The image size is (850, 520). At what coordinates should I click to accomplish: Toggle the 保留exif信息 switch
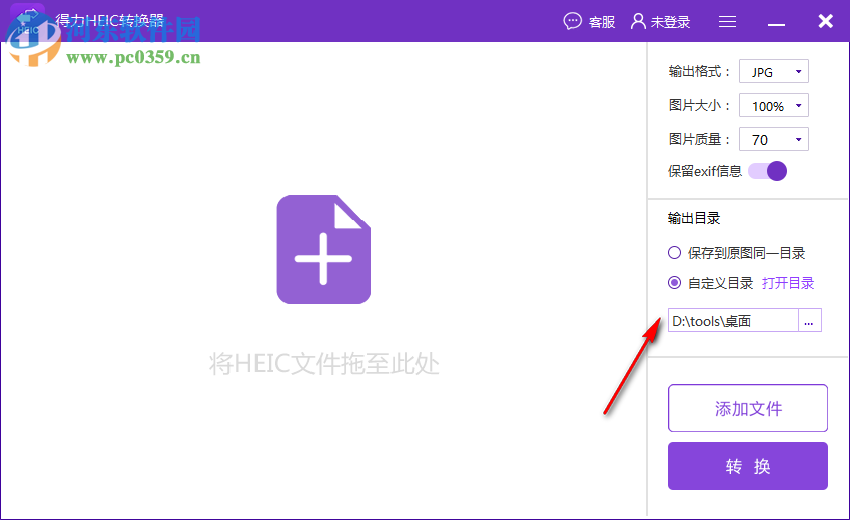767,171
